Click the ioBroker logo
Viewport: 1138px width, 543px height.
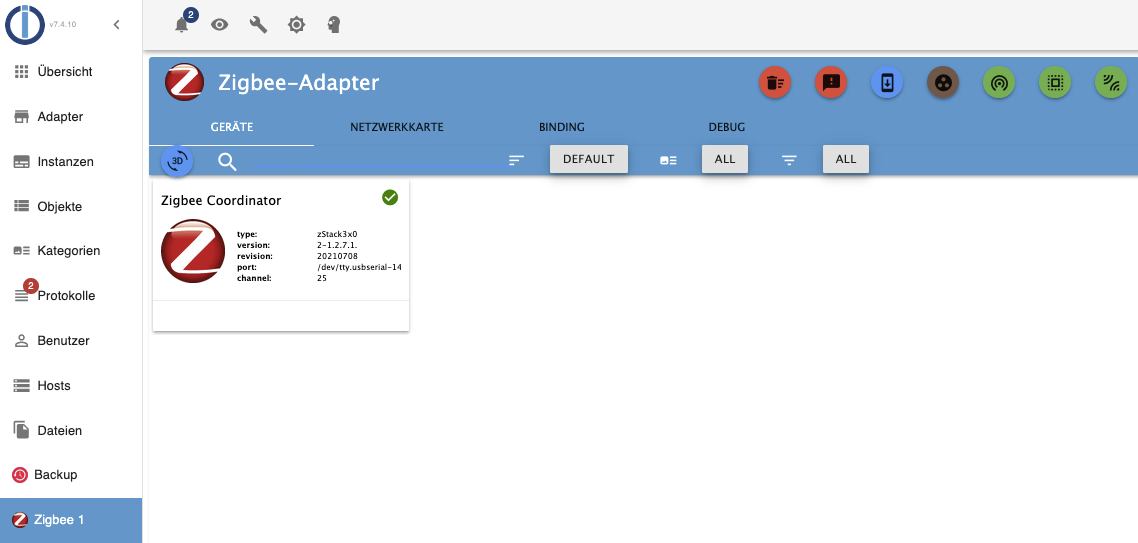(25, 24)
